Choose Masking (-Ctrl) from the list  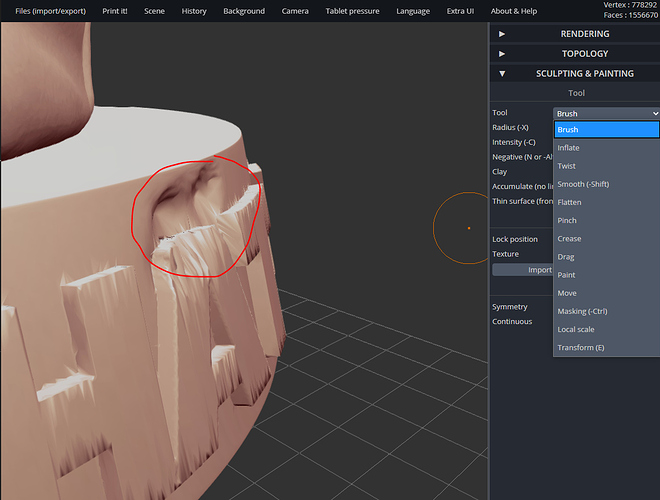tap(582, 311)
